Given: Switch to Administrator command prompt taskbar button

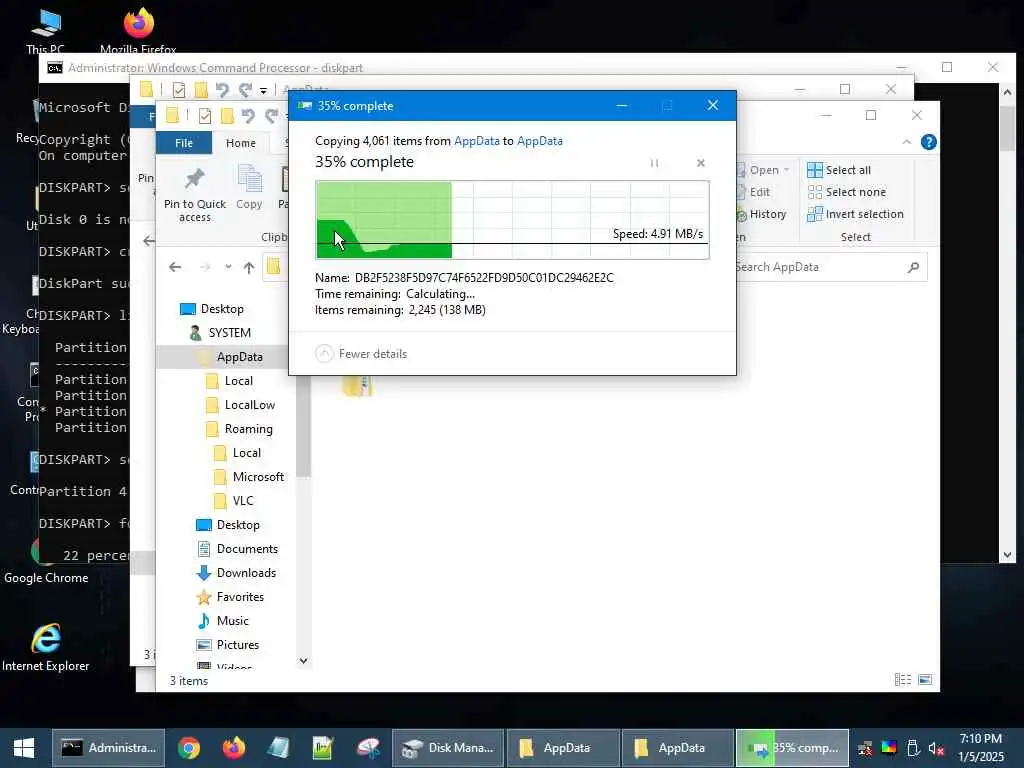Looking at the screenshot, I should coord(108,748).
